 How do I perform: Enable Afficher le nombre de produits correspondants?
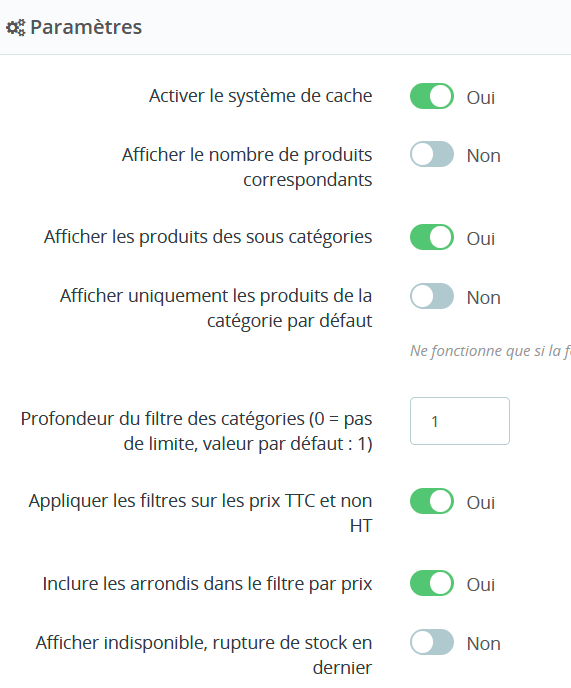pos(432,154)
